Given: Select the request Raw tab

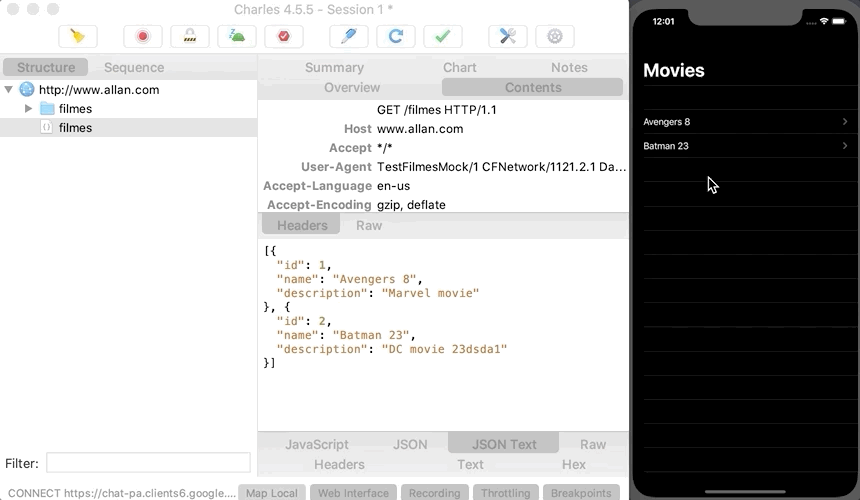Looking at the screenshot, I should click(369, 225).
